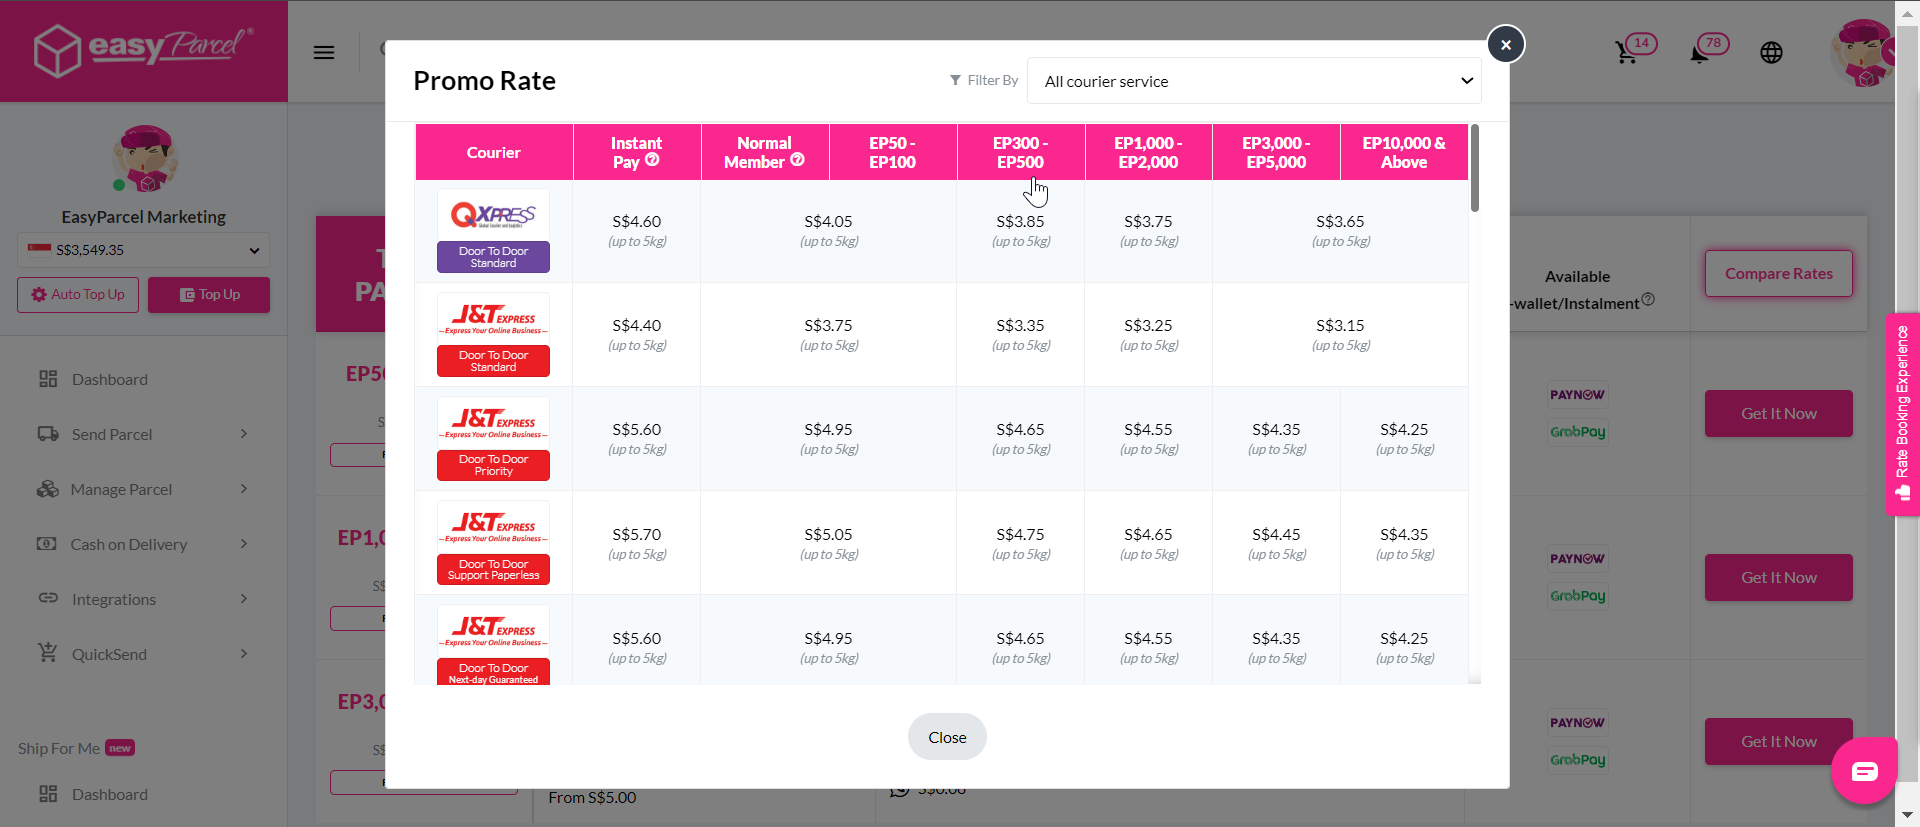Click J&T Support Paperless badge
1920x827 pixels.
point(493,569)
